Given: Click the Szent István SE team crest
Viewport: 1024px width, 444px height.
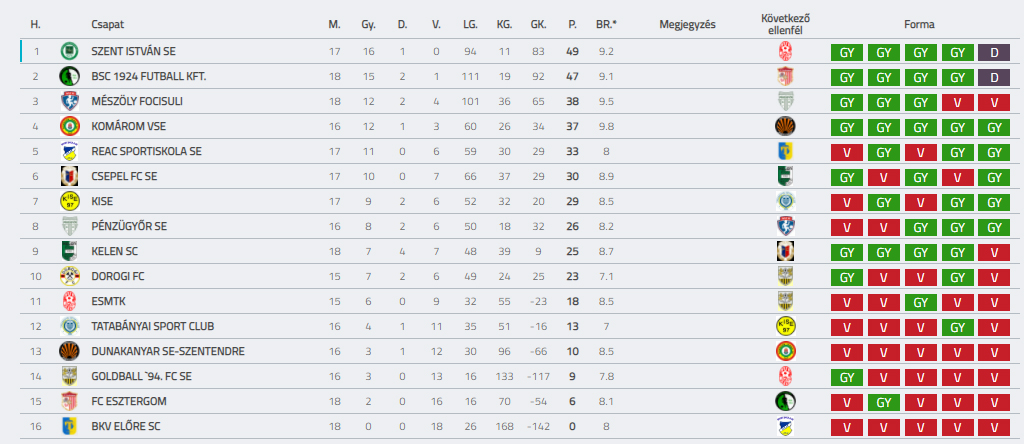Looking at the screenshot, I should tap(69, 51).
